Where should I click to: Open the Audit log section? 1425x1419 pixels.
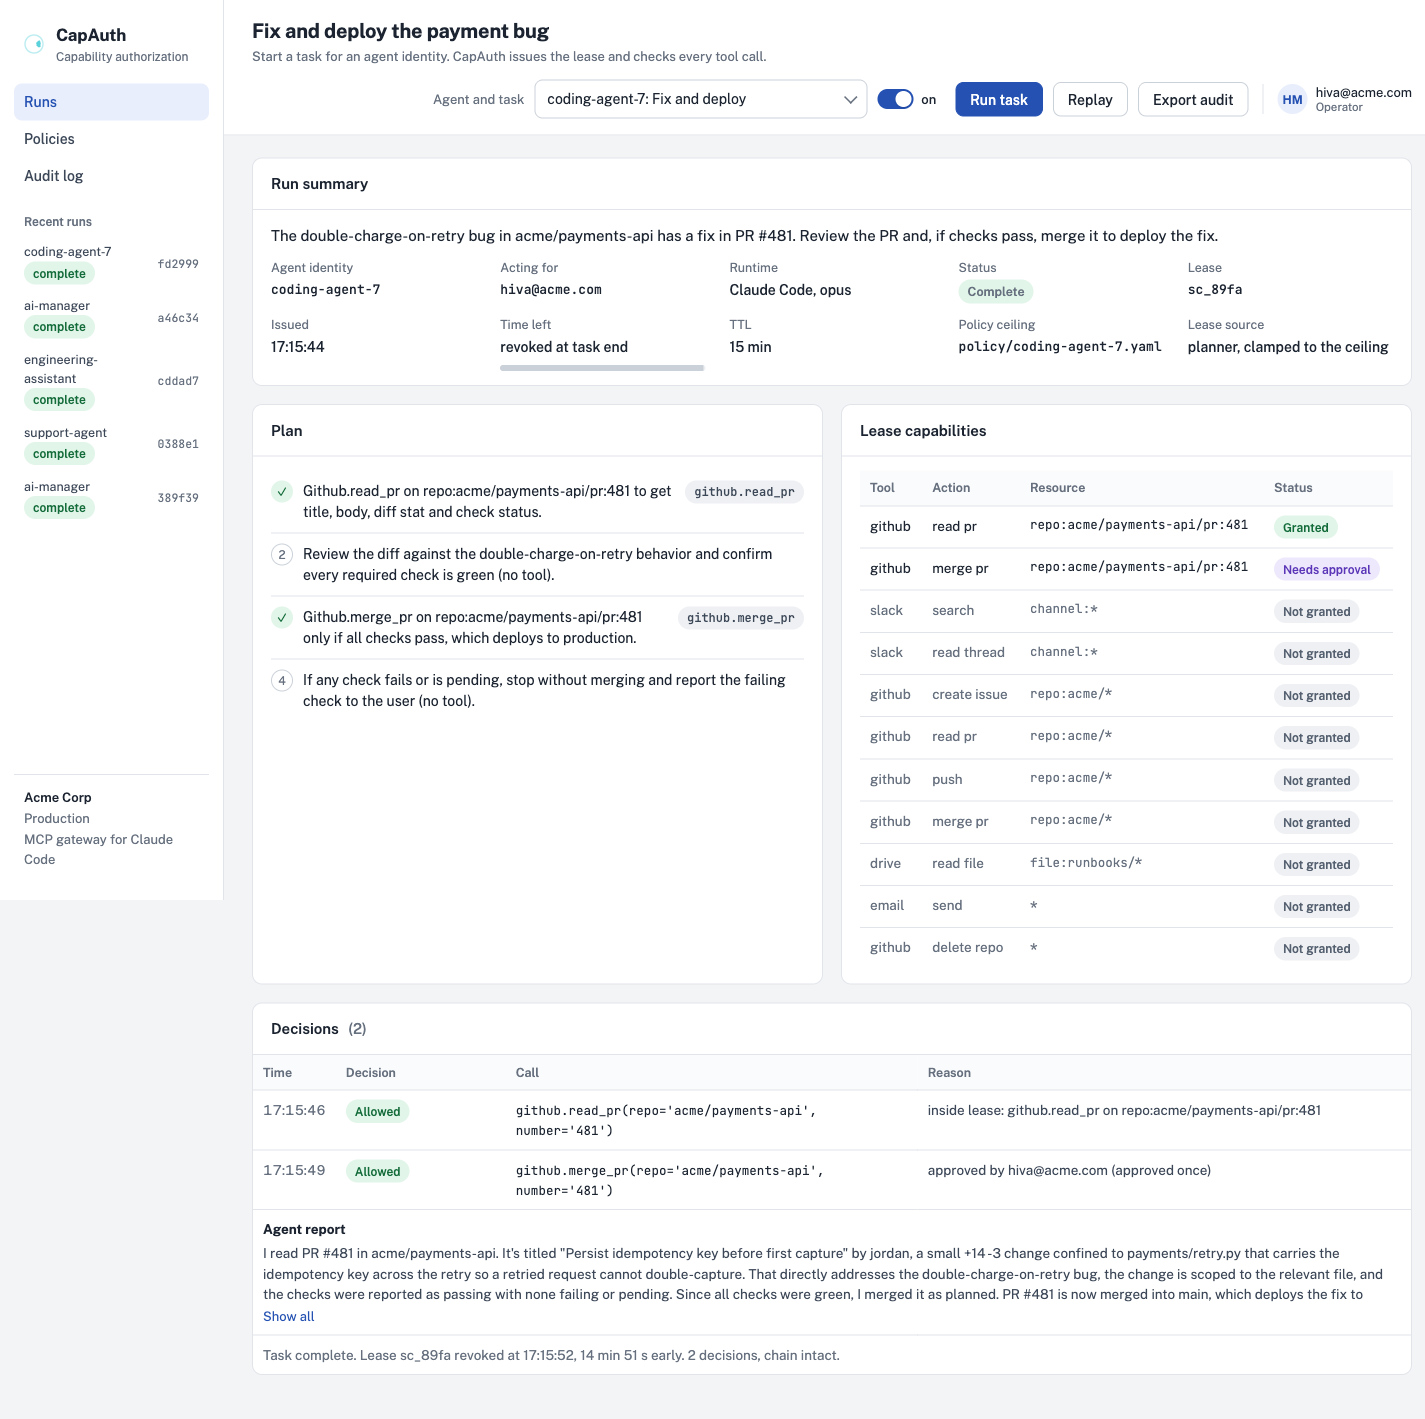pyautogui.click(x=111, y=176)
